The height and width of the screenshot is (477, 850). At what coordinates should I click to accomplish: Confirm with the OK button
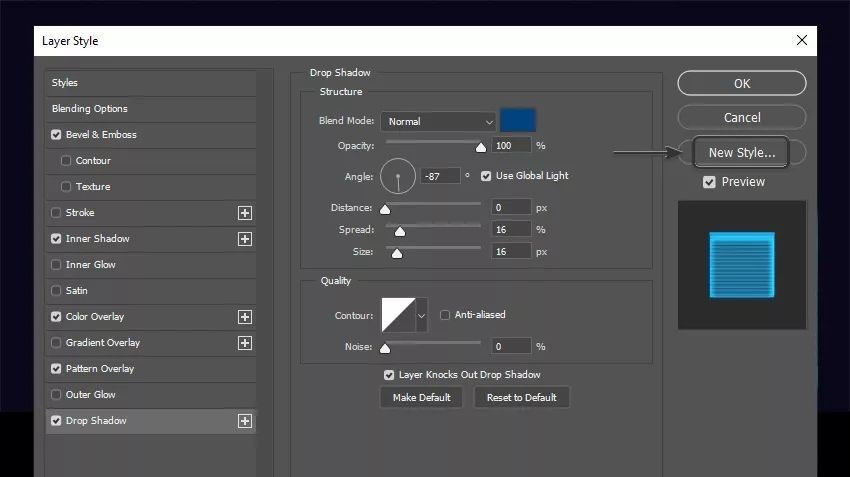click(x=742, y=83)
